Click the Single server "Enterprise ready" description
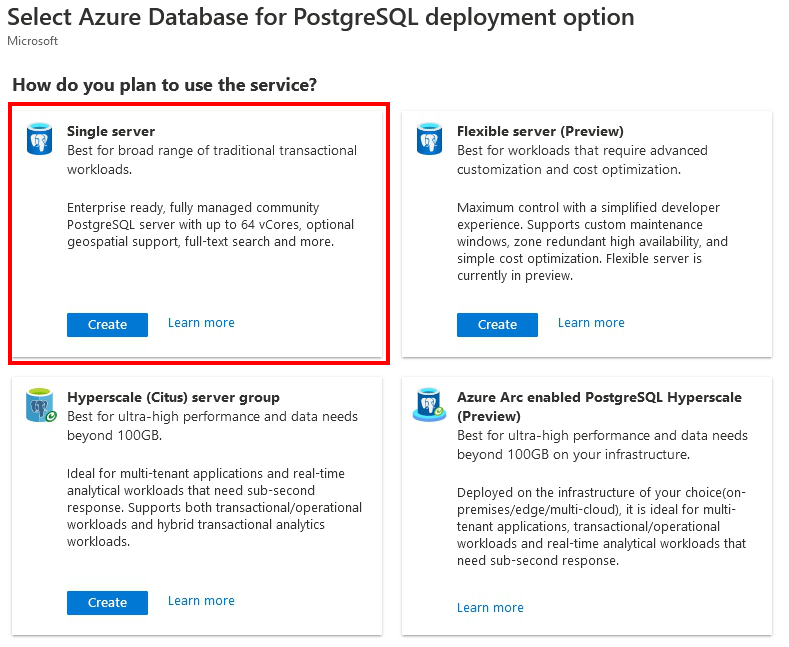The width and height of the screenshot is (789, 647). pyautogui.click(x=210, y=225)
